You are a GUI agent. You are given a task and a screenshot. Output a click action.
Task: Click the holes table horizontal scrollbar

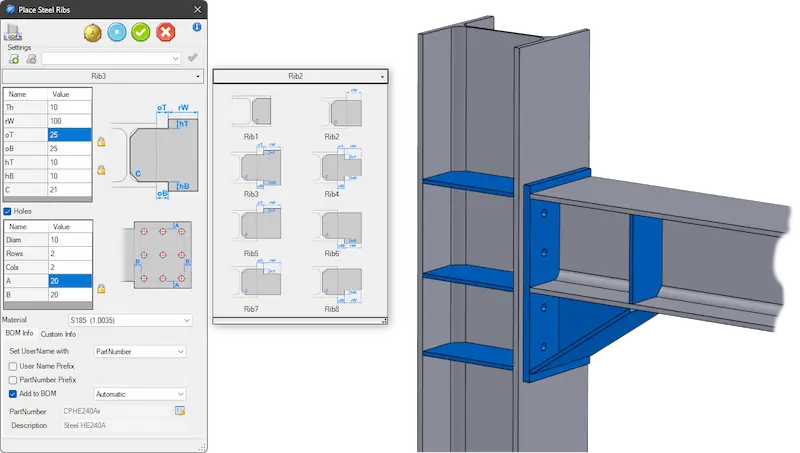tap(48, 306)
